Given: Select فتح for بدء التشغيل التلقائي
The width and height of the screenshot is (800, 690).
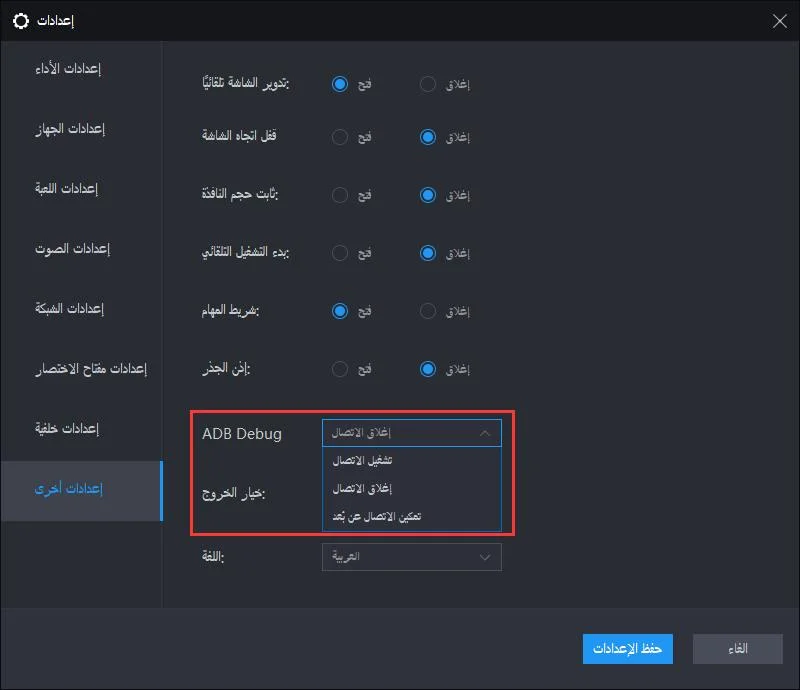Looking at the screenshot, I should (x=340, y=253).
